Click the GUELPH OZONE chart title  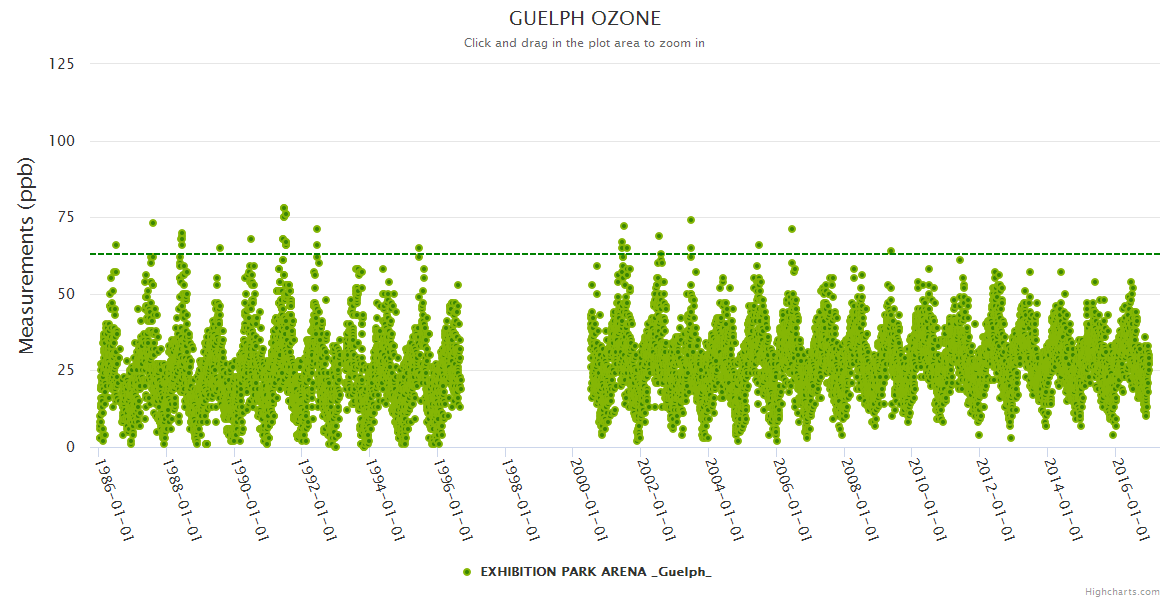585,18
